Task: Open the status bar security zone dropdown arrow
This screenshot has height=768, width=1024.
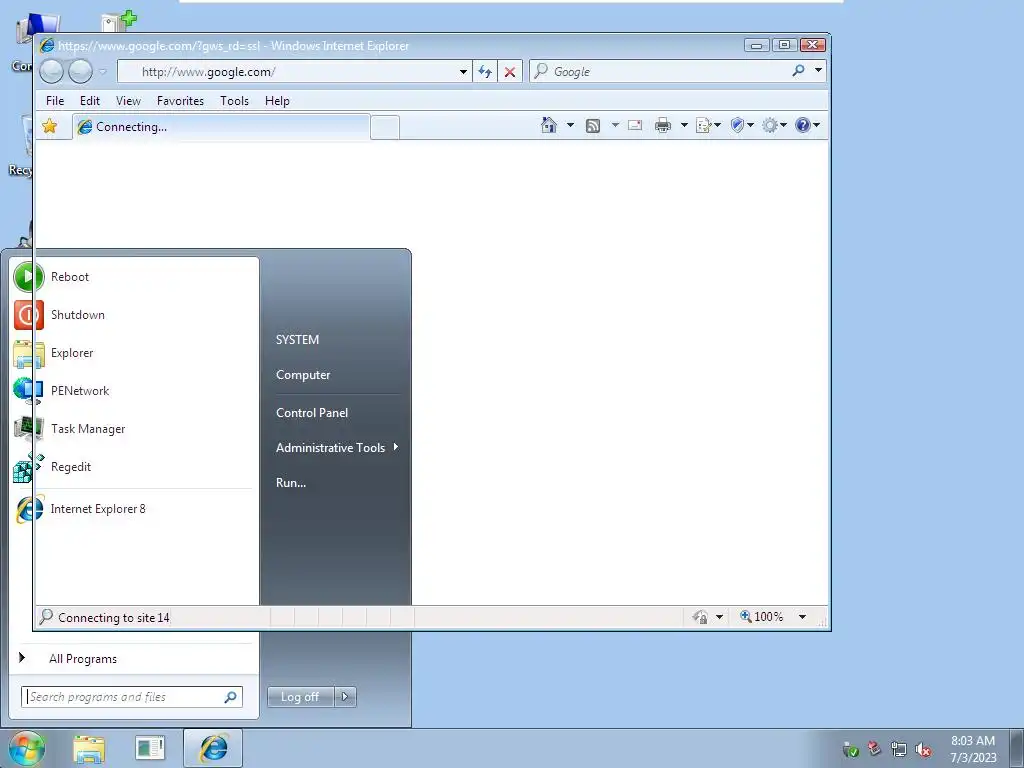Action: click(719, 617)
